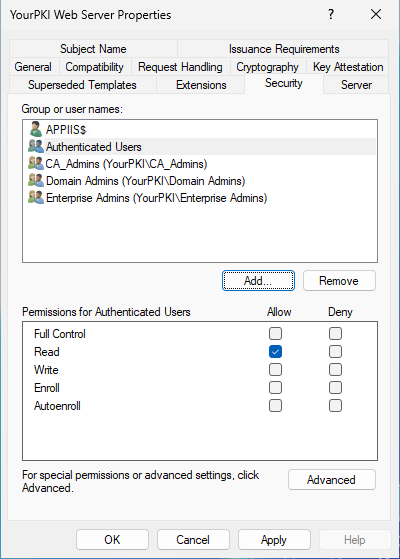Uncheck the Read Allow checkbox
The width and height of the screenshot is (400, 559).
tap(275, 352)
